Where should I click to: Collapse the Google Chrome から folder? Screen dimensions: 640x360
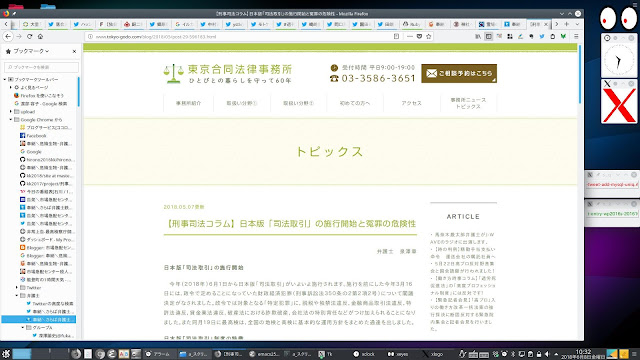click(x=11, y=120)
